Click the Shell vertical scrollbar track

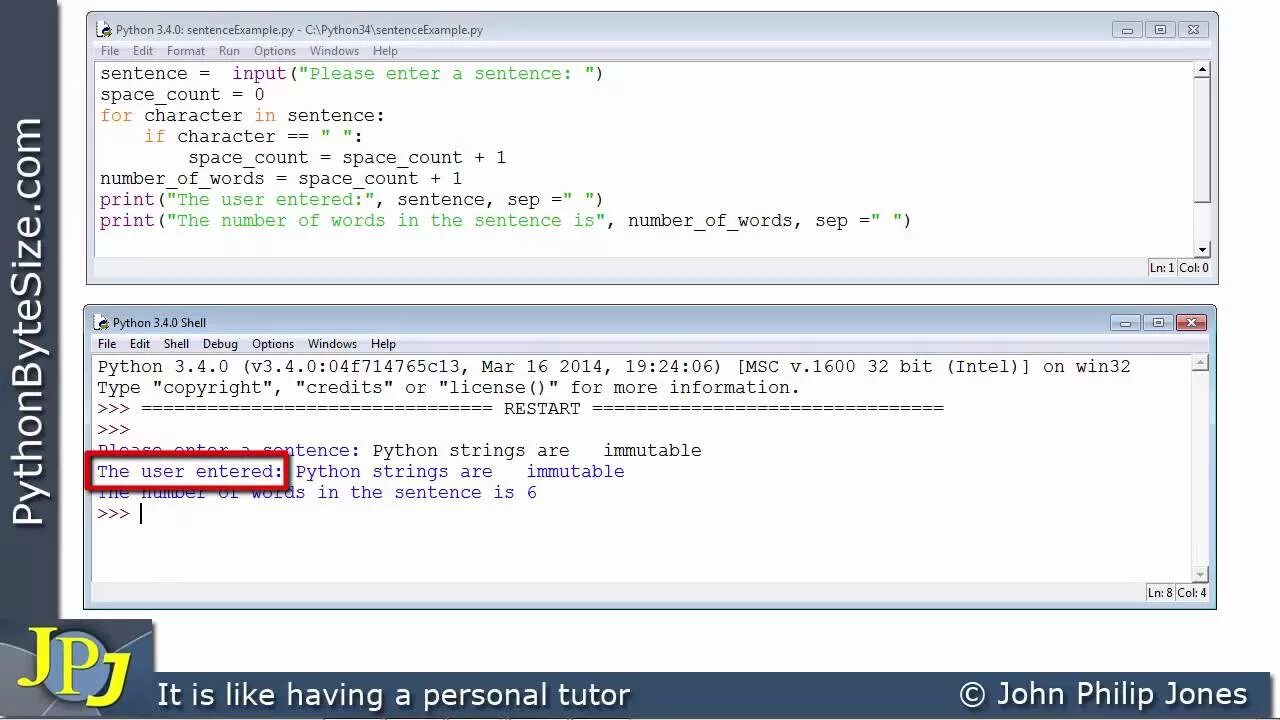coord(1201,469)
